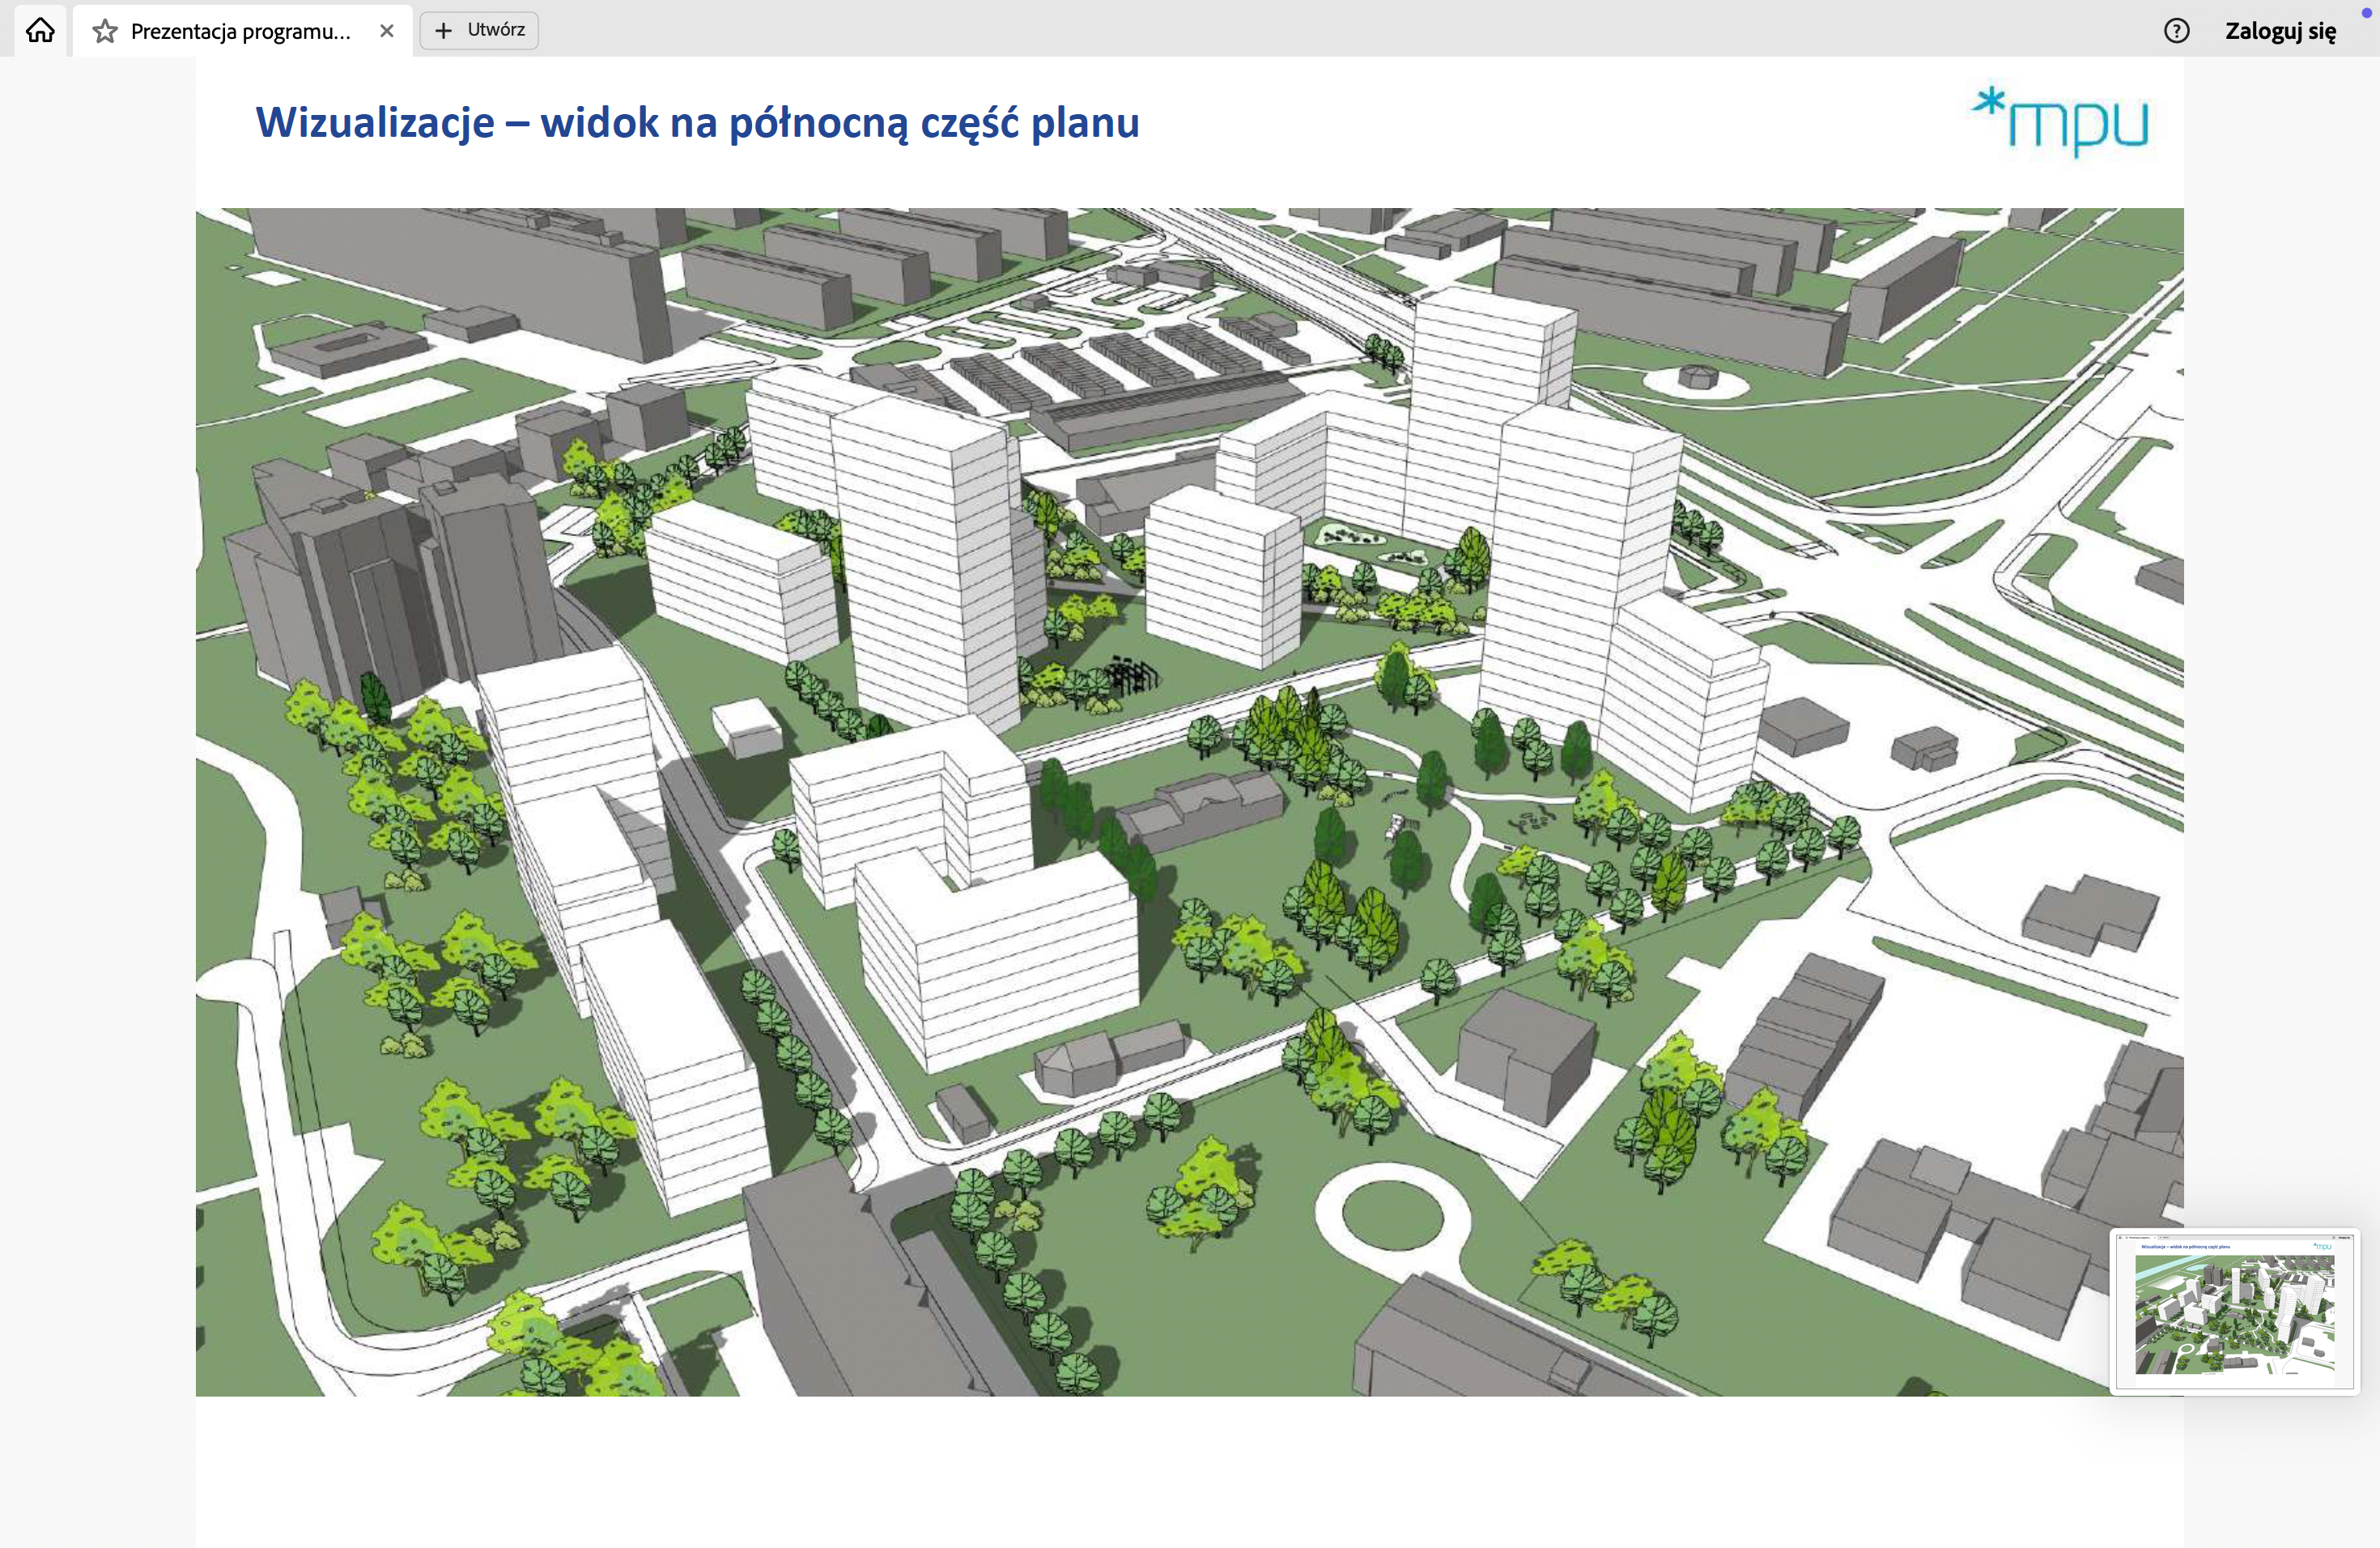
Task: Click the plus icon beside Utwórz
Action: tap(443, 31)
